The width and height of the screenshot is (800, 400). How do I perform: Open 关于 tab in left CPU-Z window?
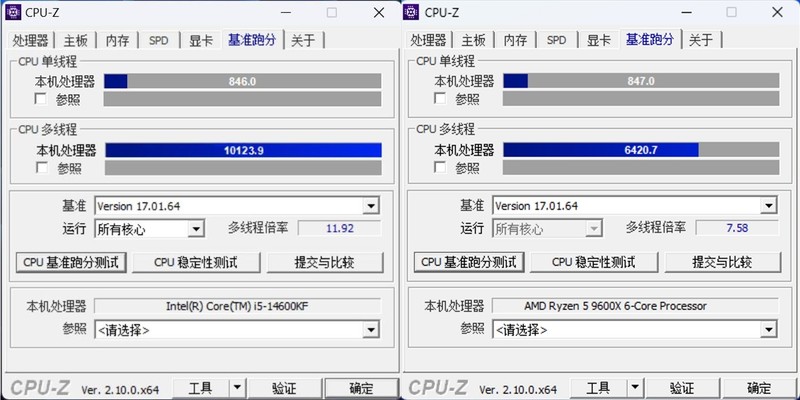[x=304, y=40]
